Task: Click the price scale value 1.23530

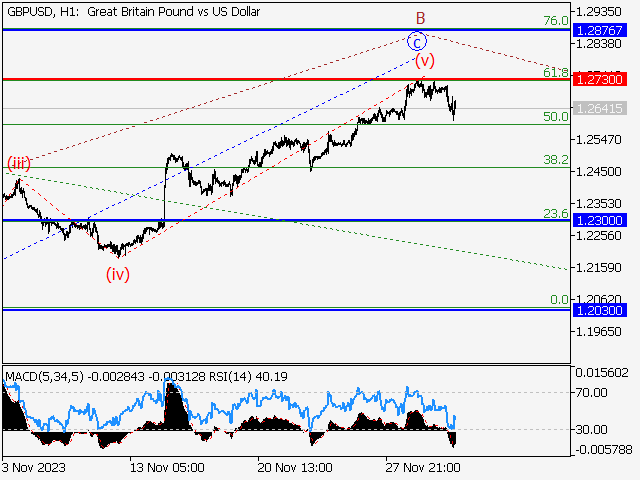Action: (x=598, y=203)
